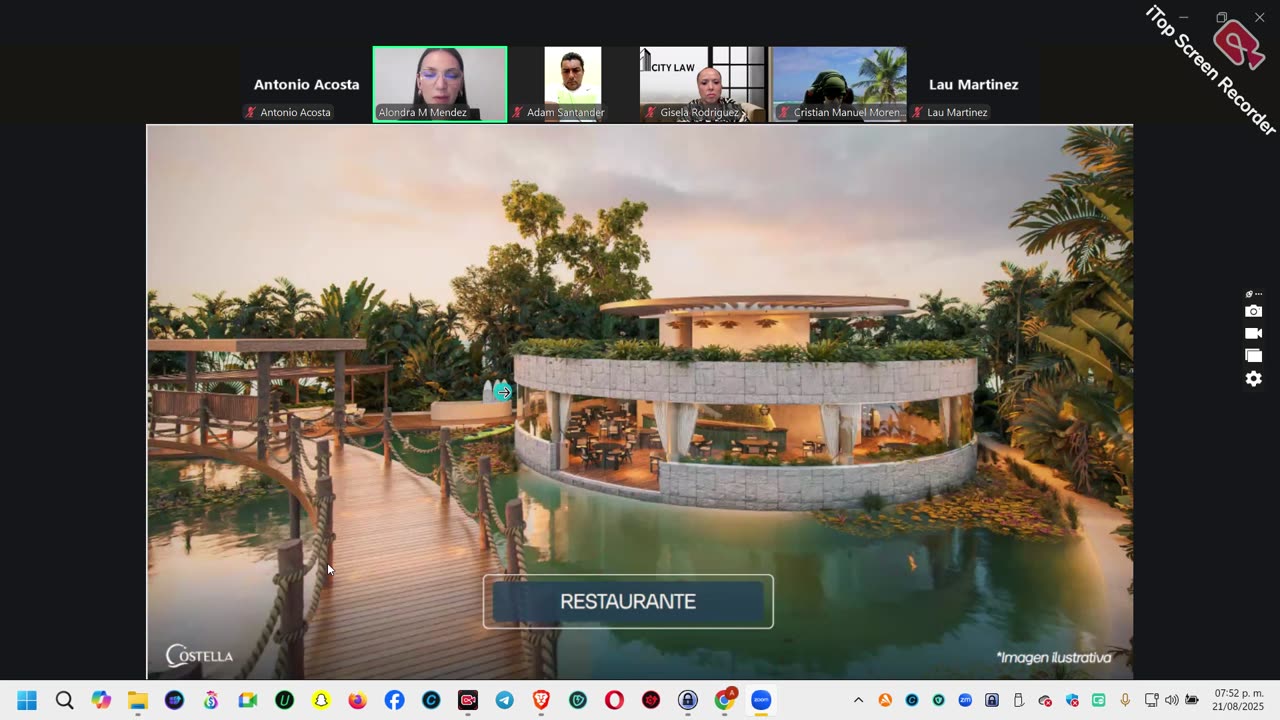Launch Copilot from the taskbar
Screen dimensions: 1280x720
tap(101, 700)
